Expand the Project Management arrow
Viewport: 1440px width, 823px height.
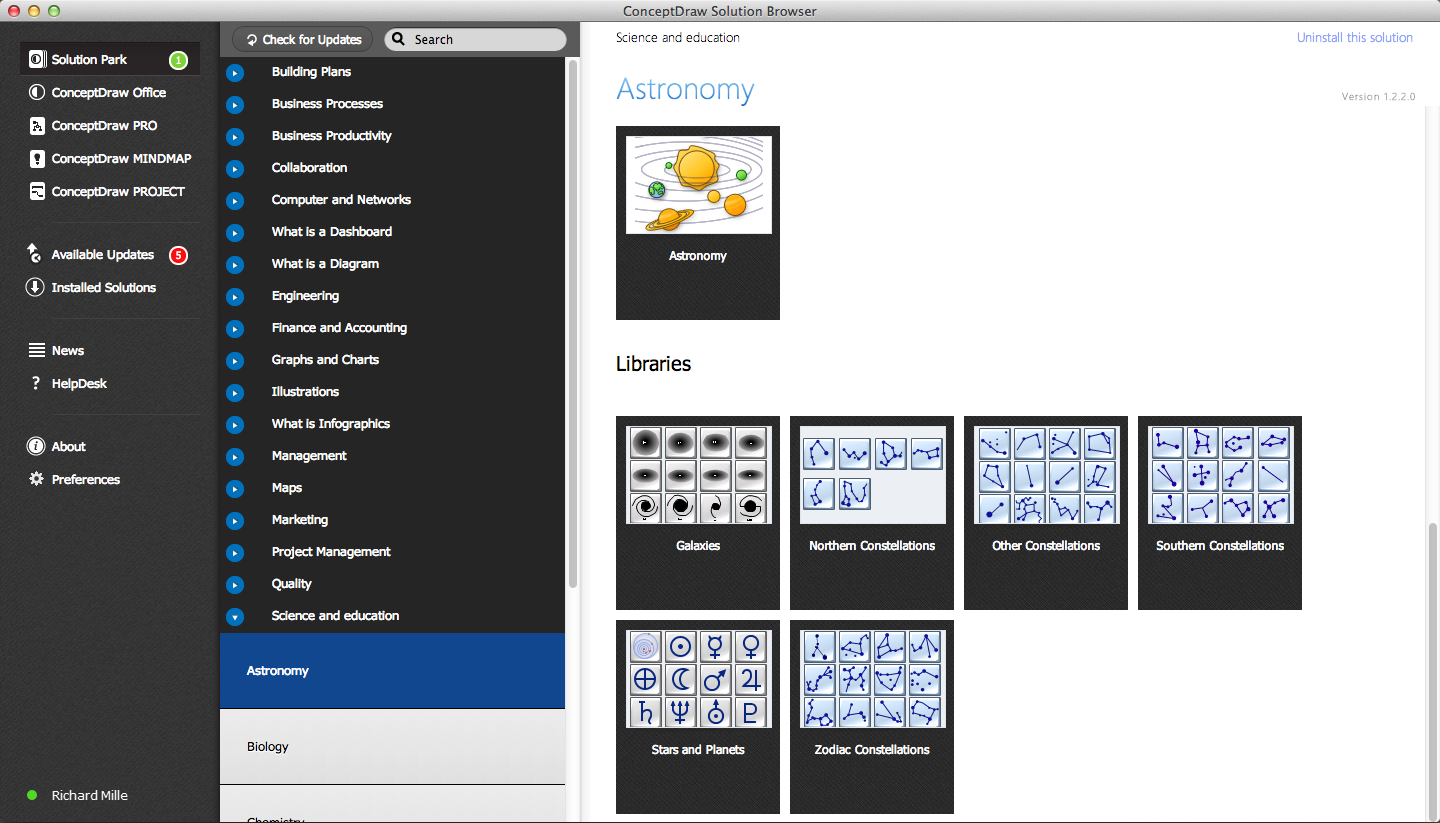point(235,552)
